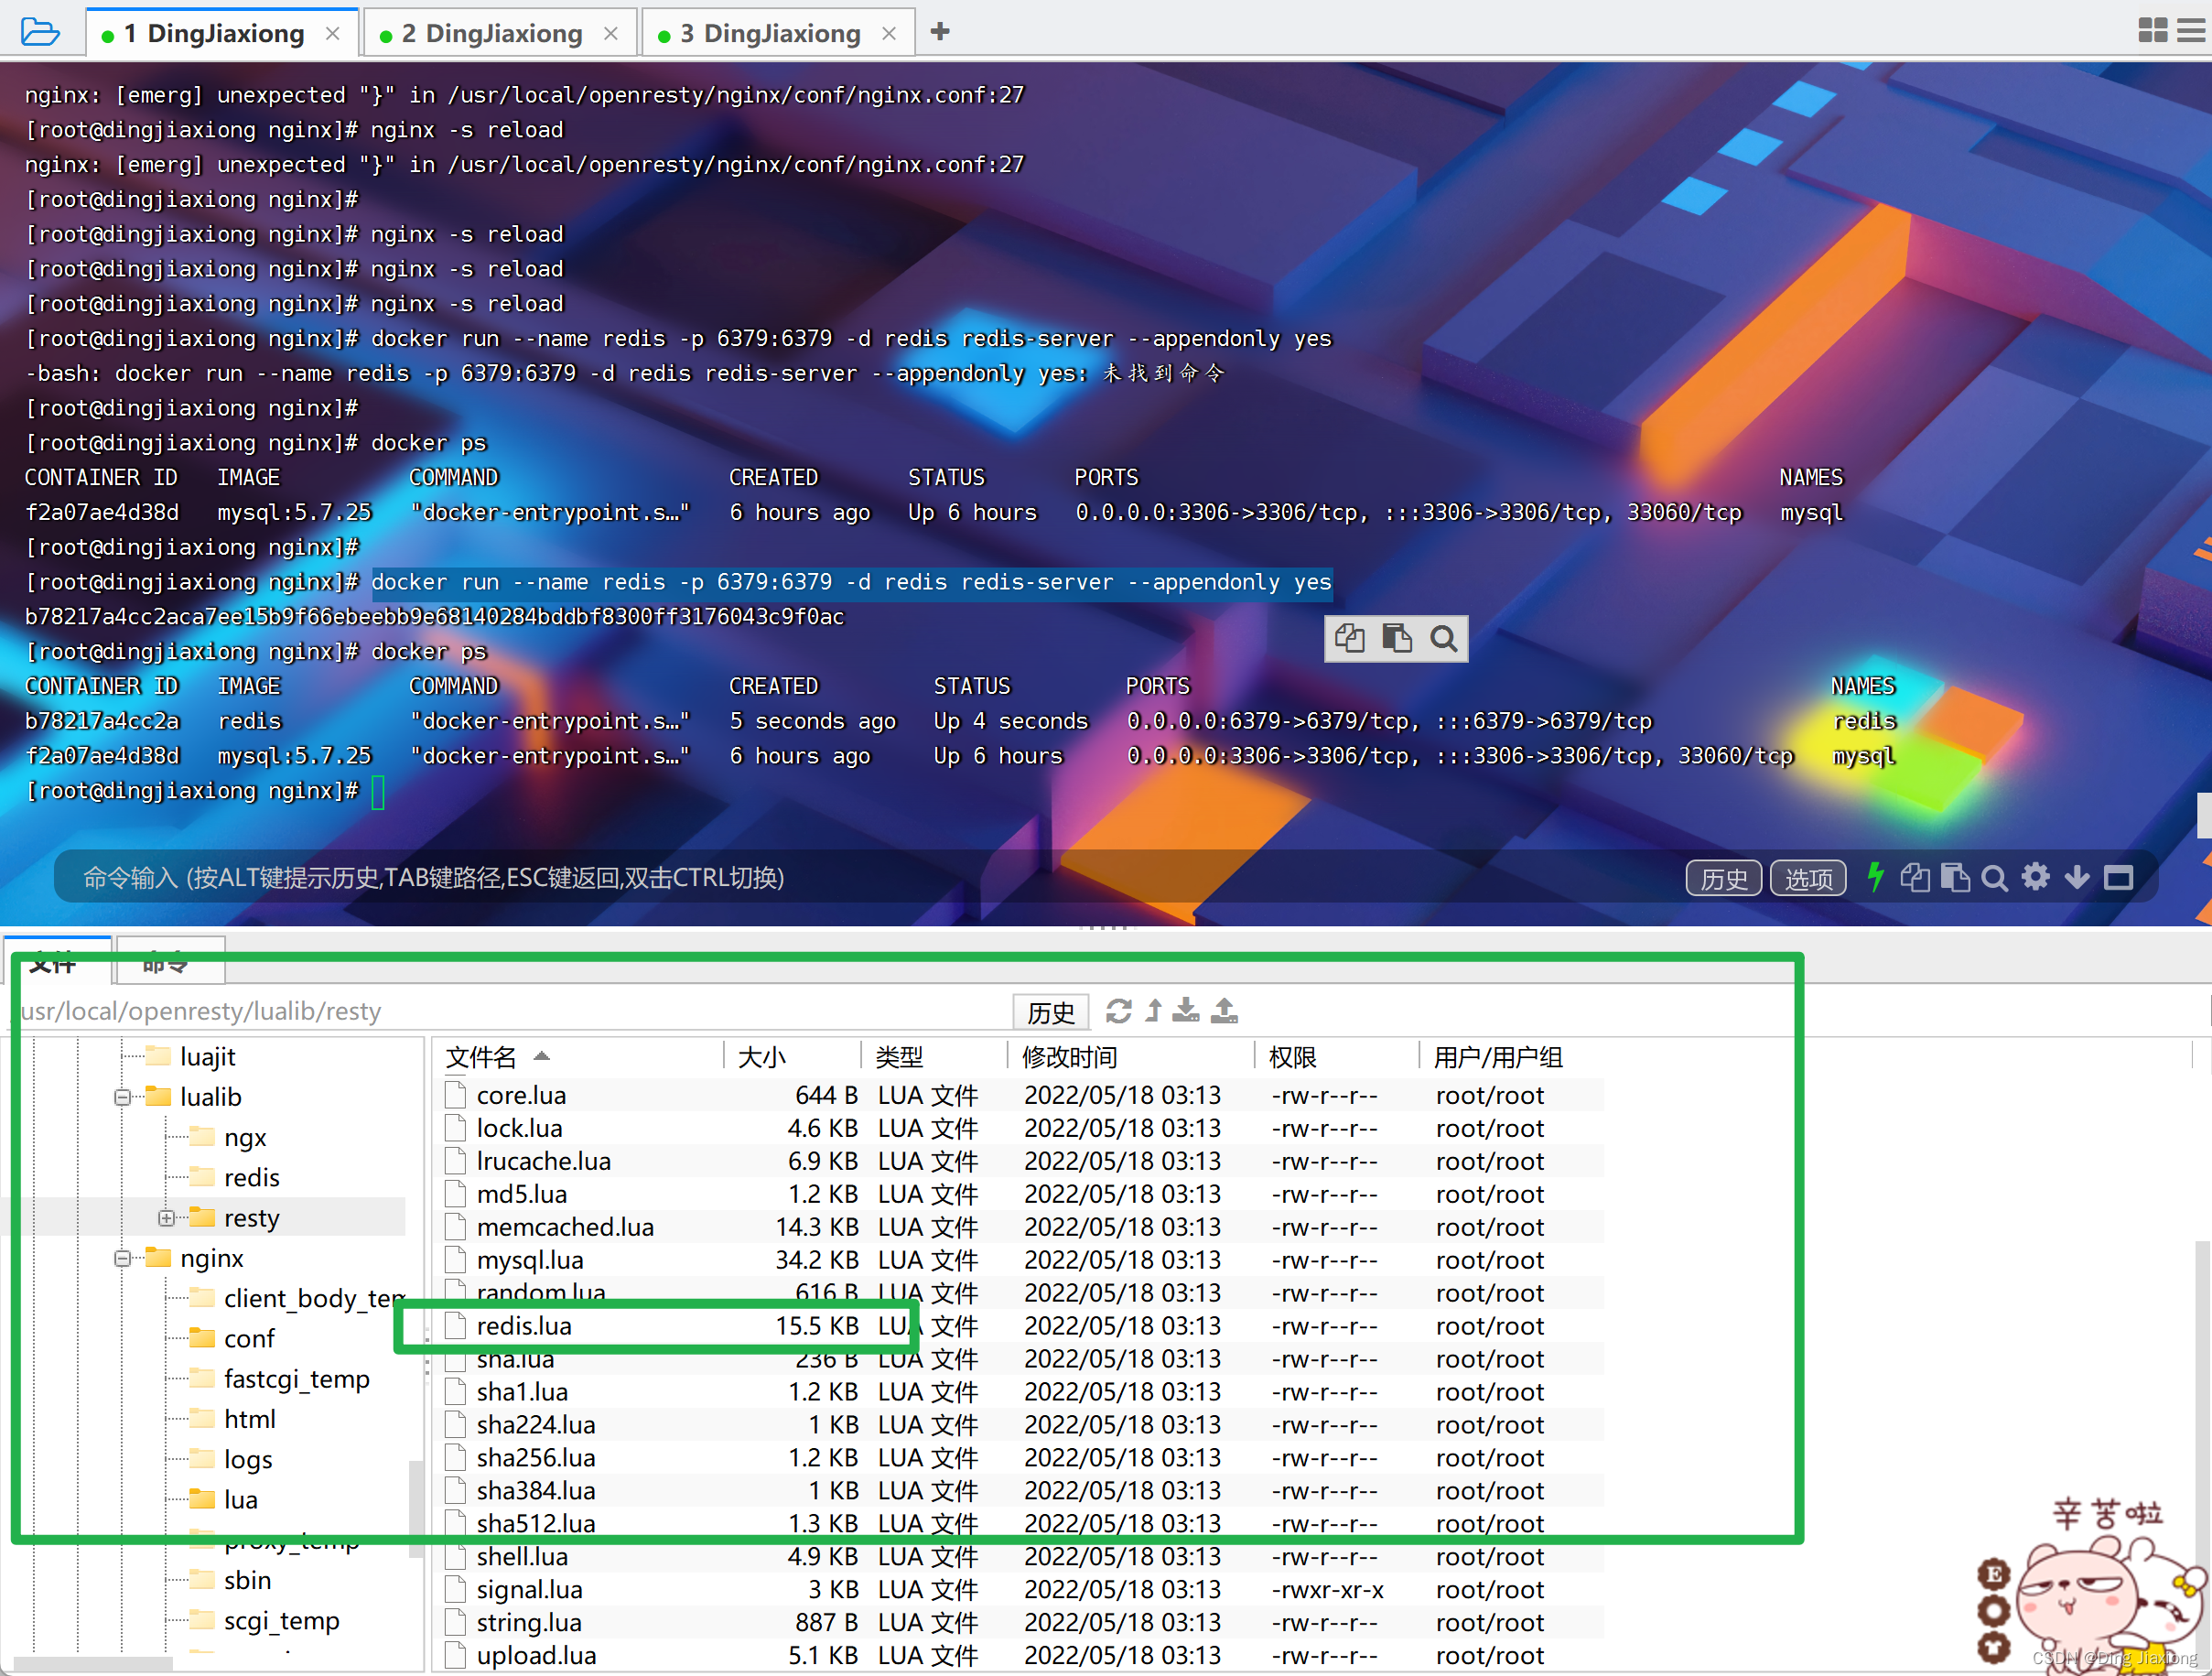Sort the file list by 类型 column
This screenshot has height=1676, width=2212.
(934, 1057)
